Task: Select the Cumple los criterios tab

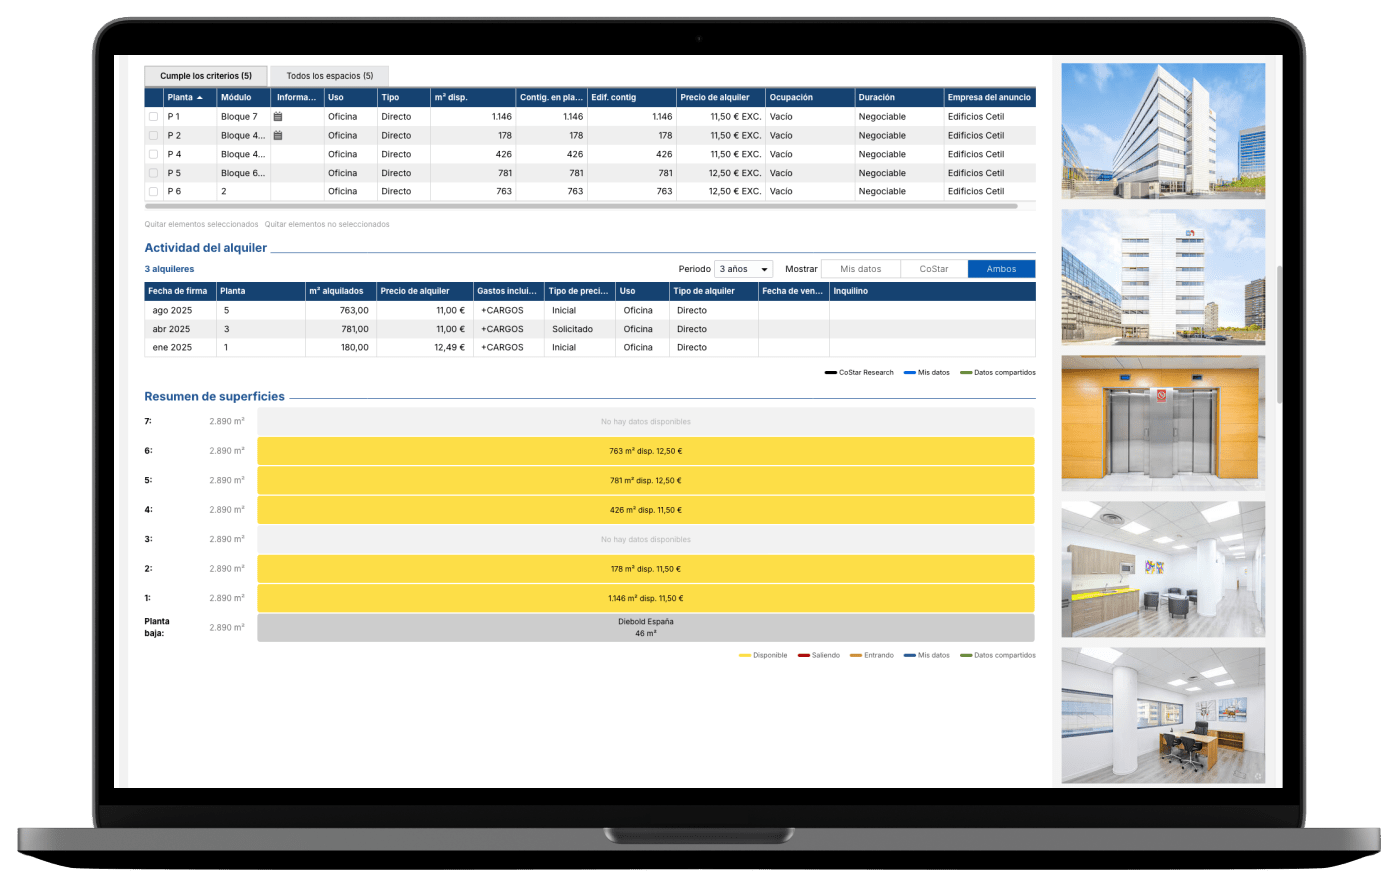Action: [206, 76]
